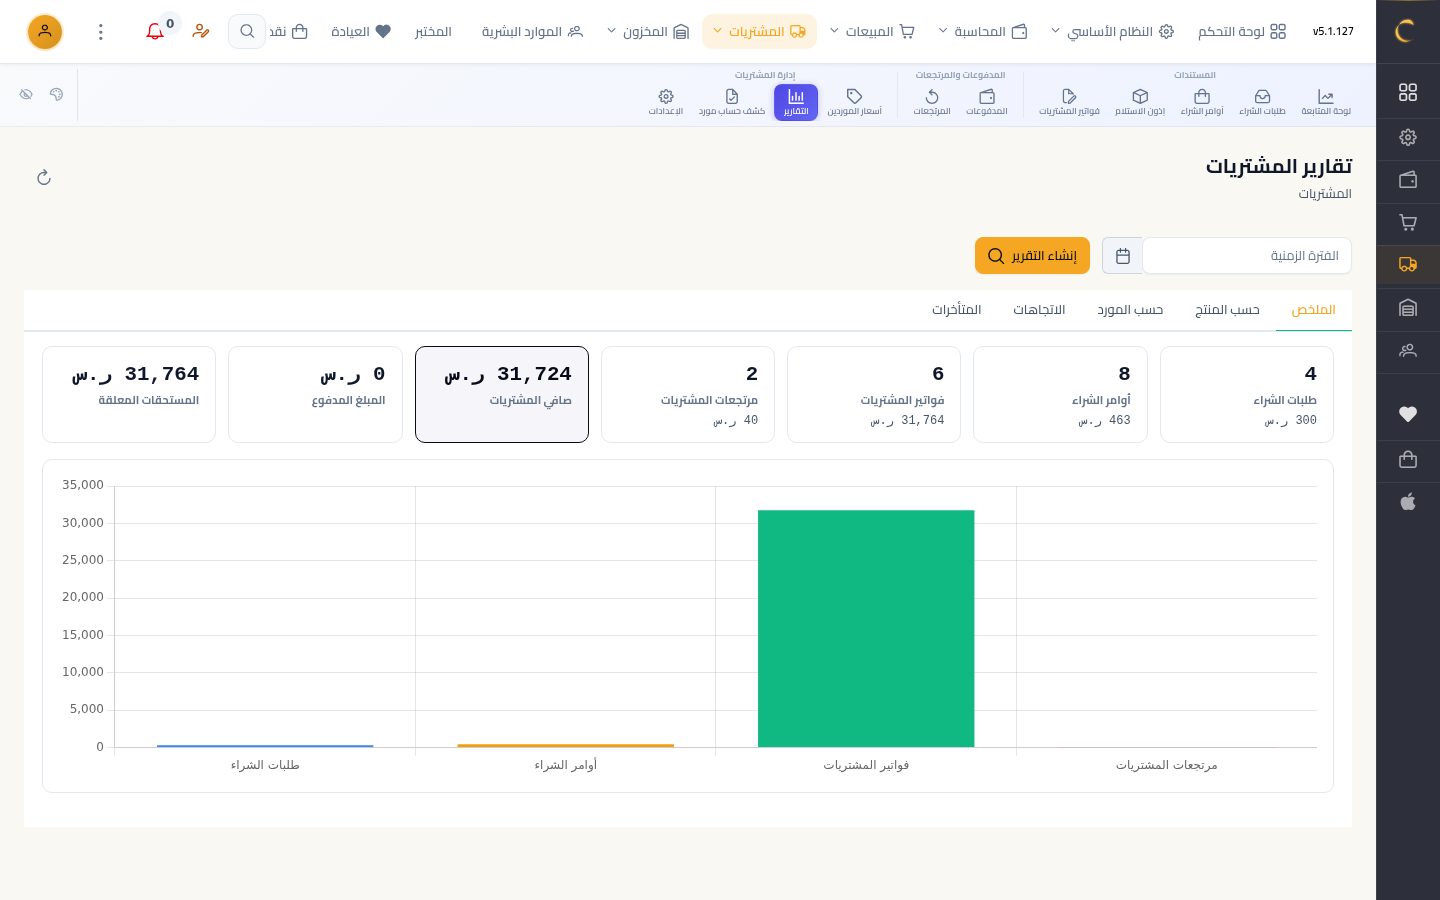Open إذون الاستلام receiving notes icon
Screen dimensions: 1440x900
click(1140, 102)
